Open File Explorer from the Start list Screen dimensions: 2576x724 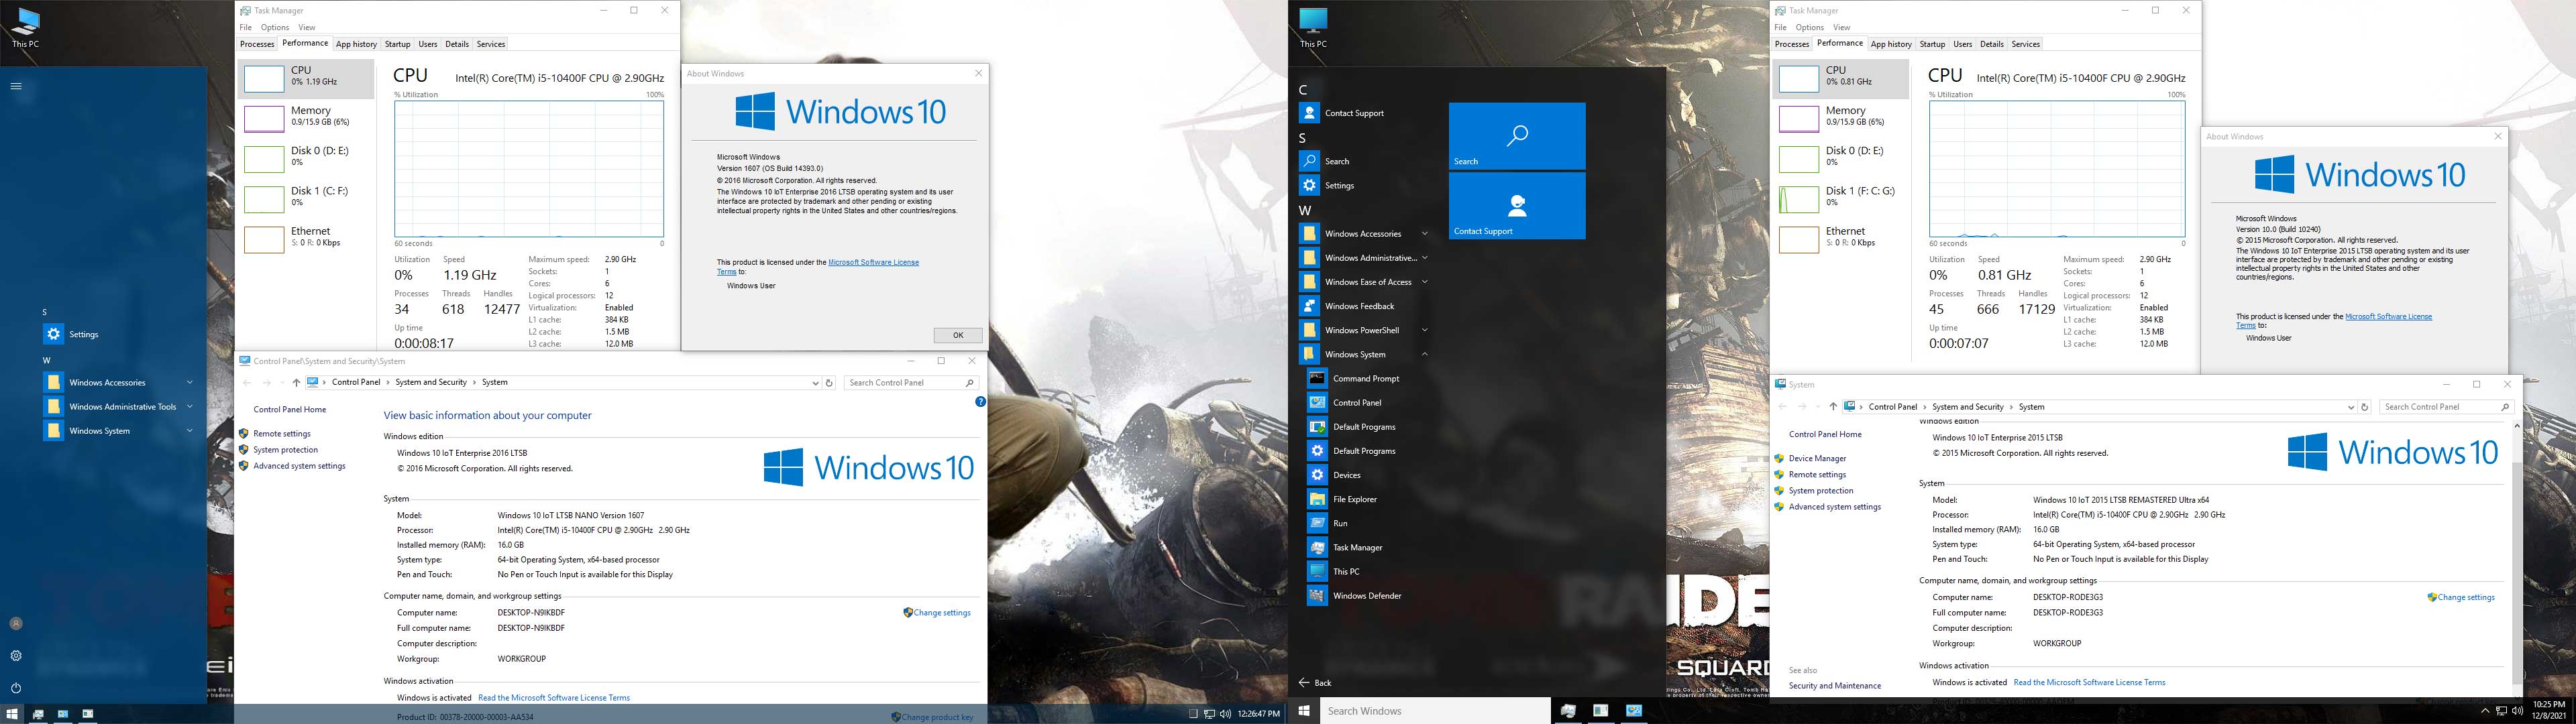[x=1354, y=499]
